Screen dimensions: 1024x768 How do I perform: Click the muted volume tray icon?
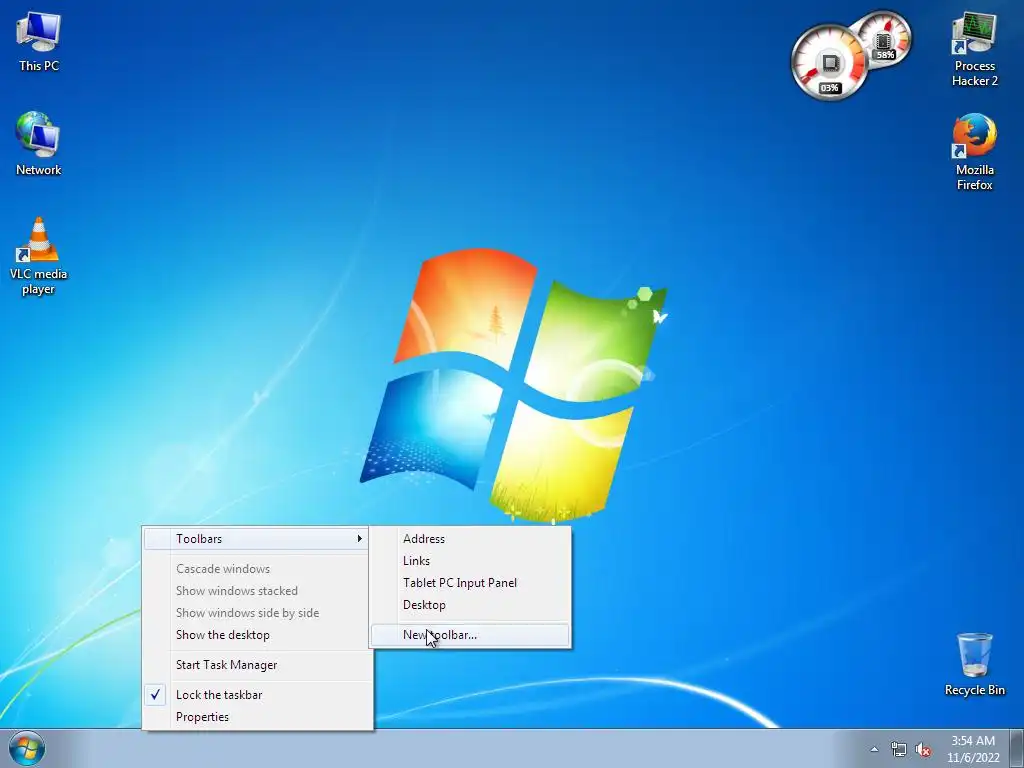tap(923, 750)
